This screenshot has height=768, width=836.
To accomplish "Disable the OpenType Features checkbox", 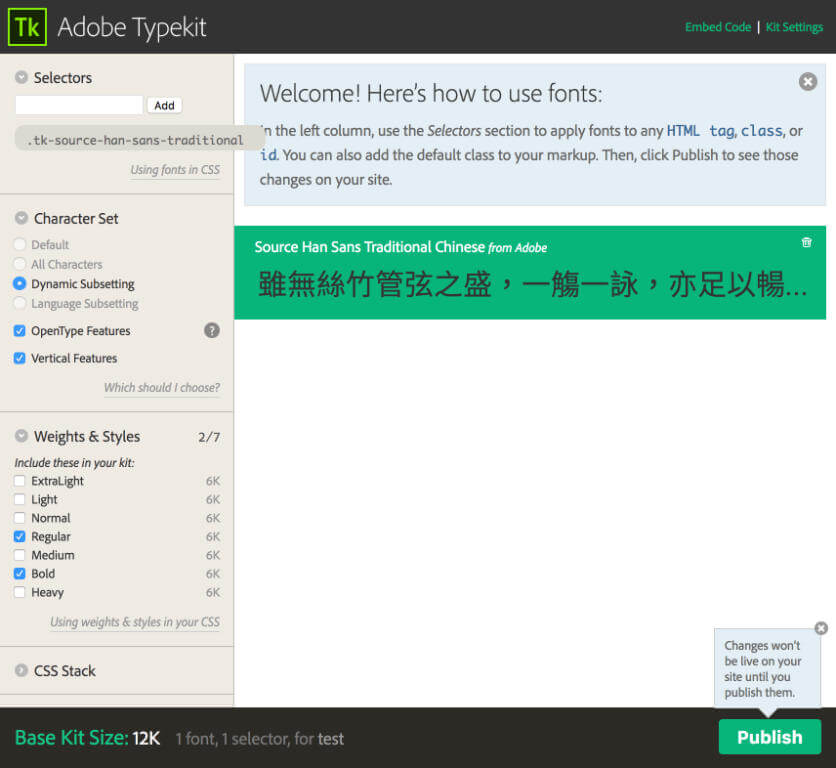I will (17, 330).
